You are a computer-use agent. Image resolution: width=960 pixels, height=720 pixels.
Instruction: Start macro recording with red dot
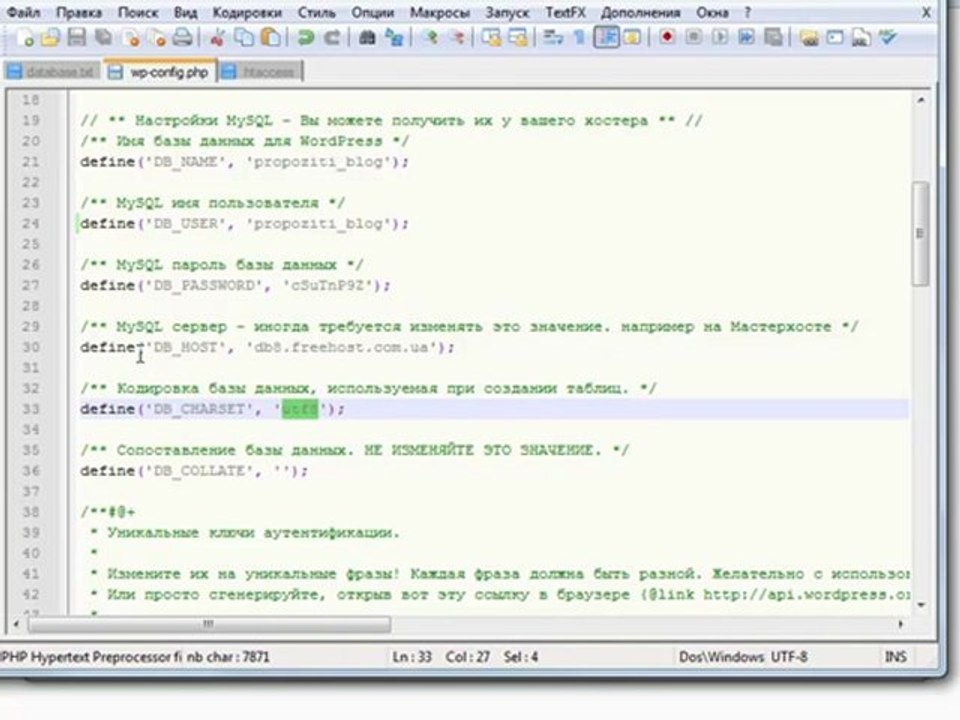[667, 38]
